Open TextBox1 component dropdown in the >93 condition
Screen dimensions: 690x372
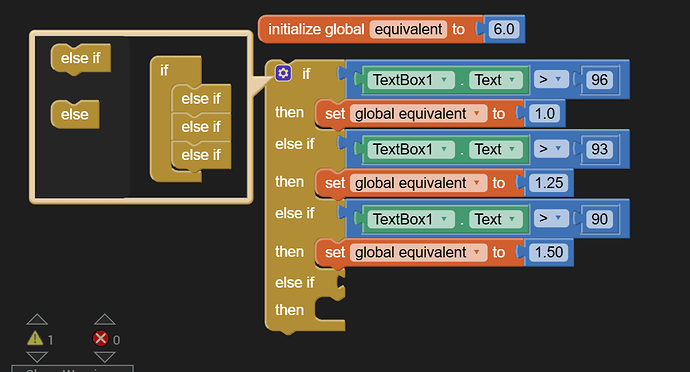point(411,149)
